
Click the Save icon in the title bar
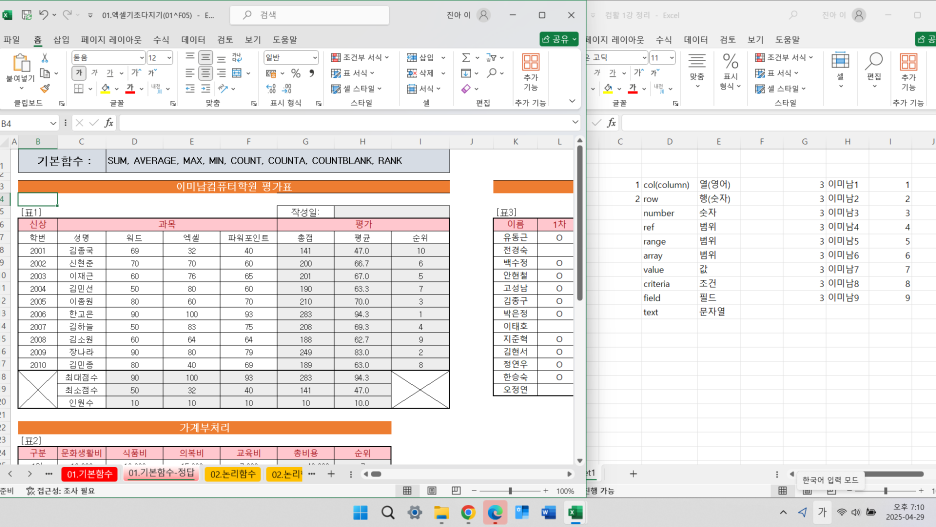[27, 15]
